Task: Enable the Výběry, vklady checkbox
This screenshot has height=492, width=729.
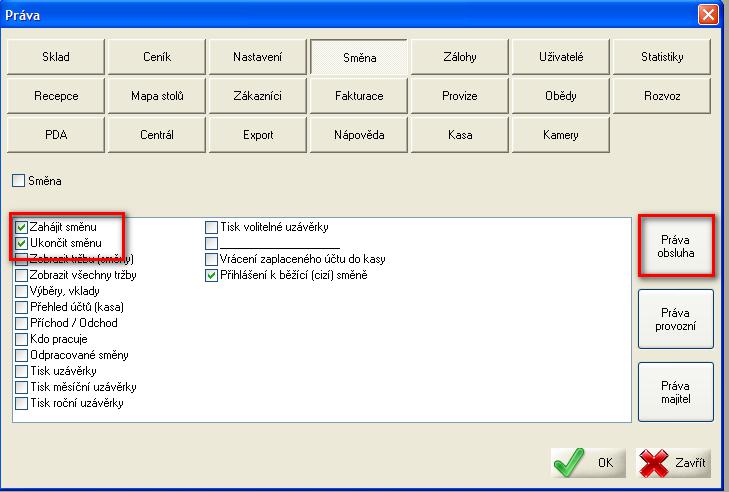Action: pyautogui.click(x=22, y=291)
